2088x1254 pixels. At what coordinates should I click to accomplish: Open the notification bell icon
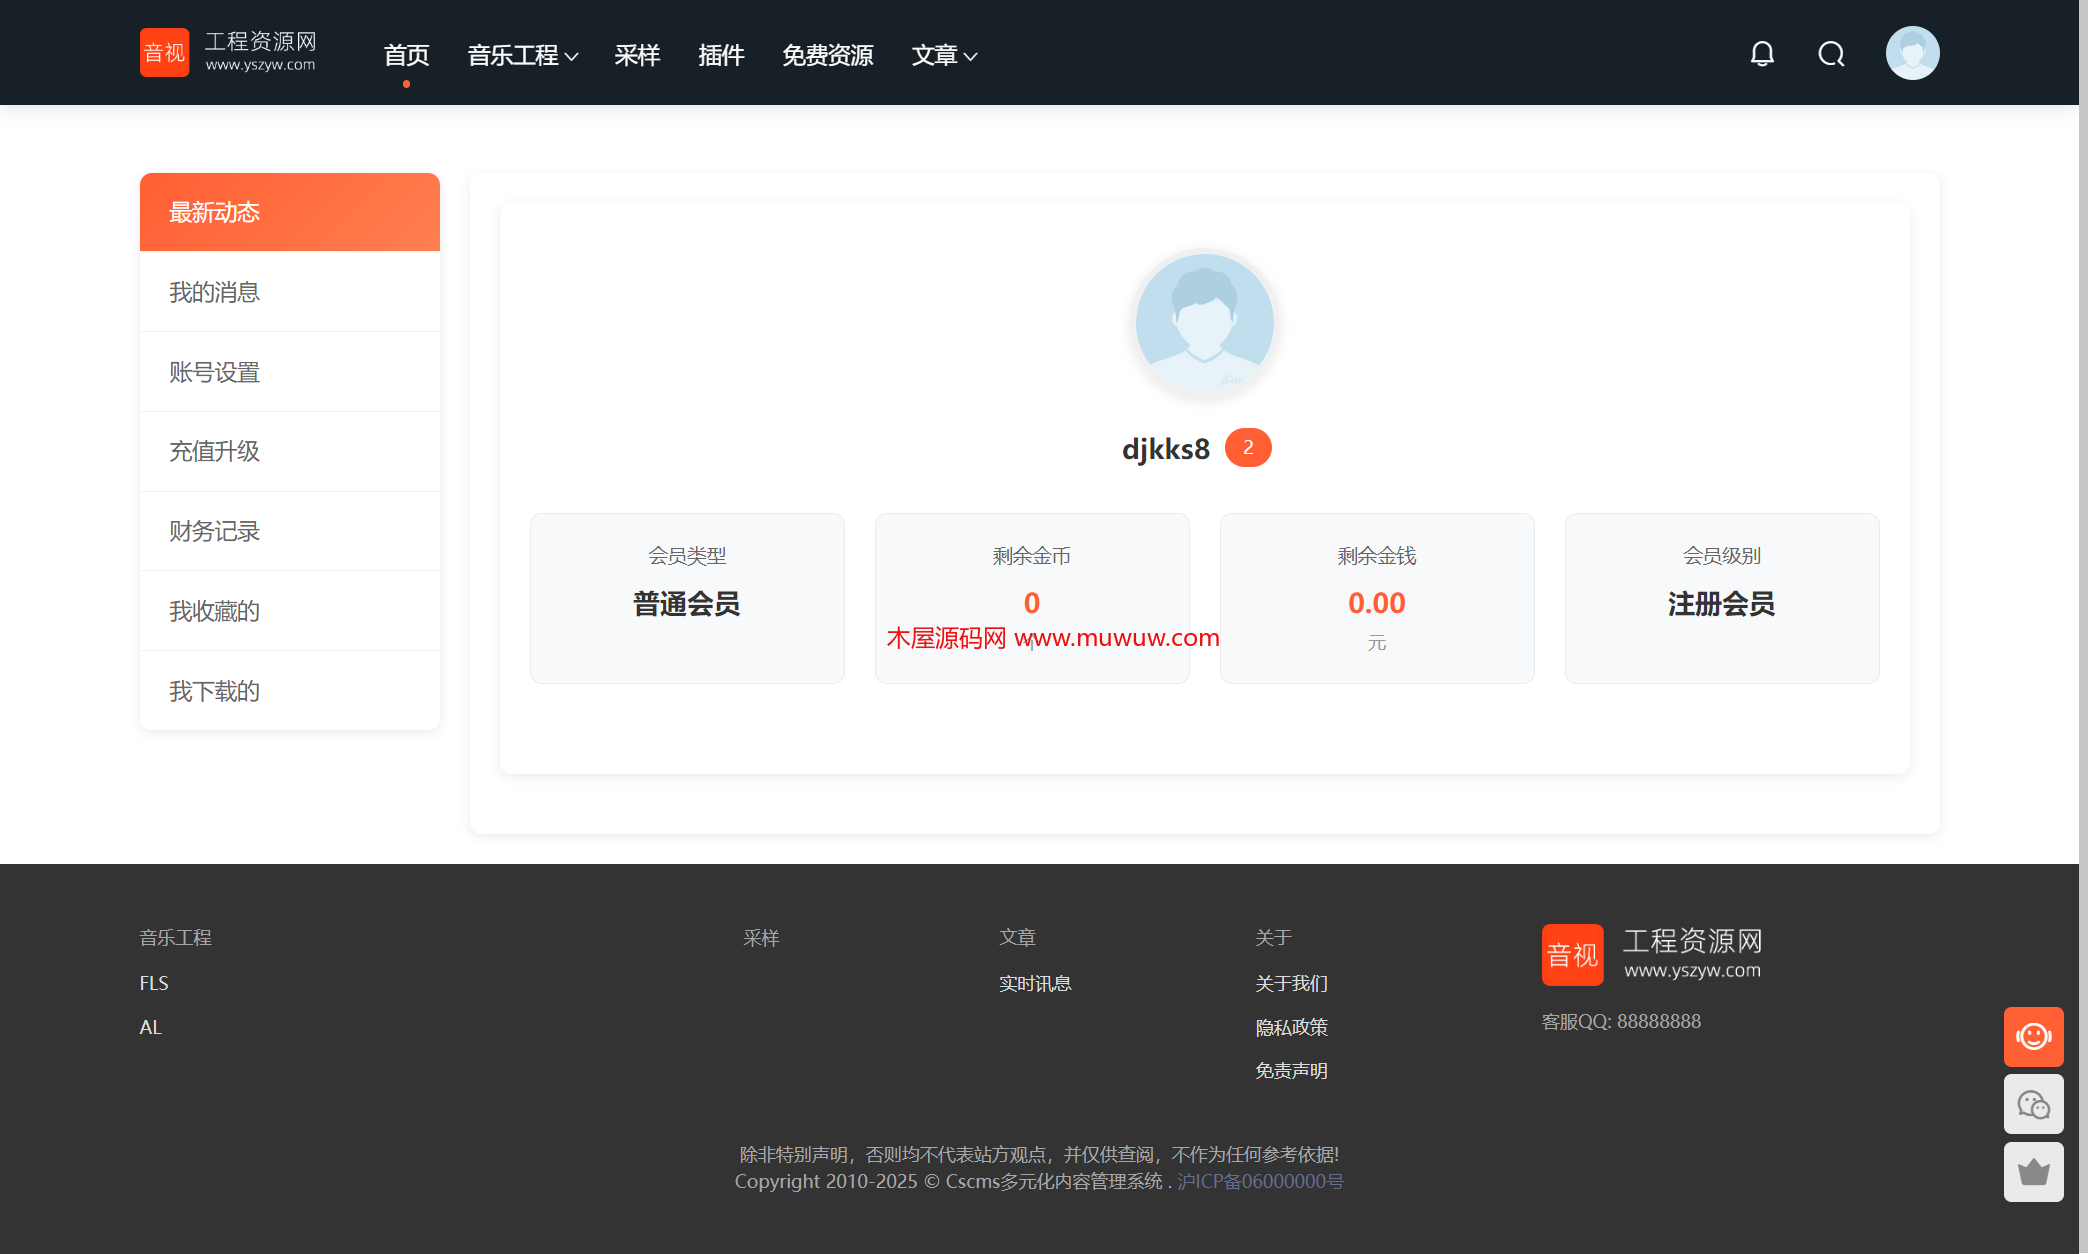tap(1762, 54)
